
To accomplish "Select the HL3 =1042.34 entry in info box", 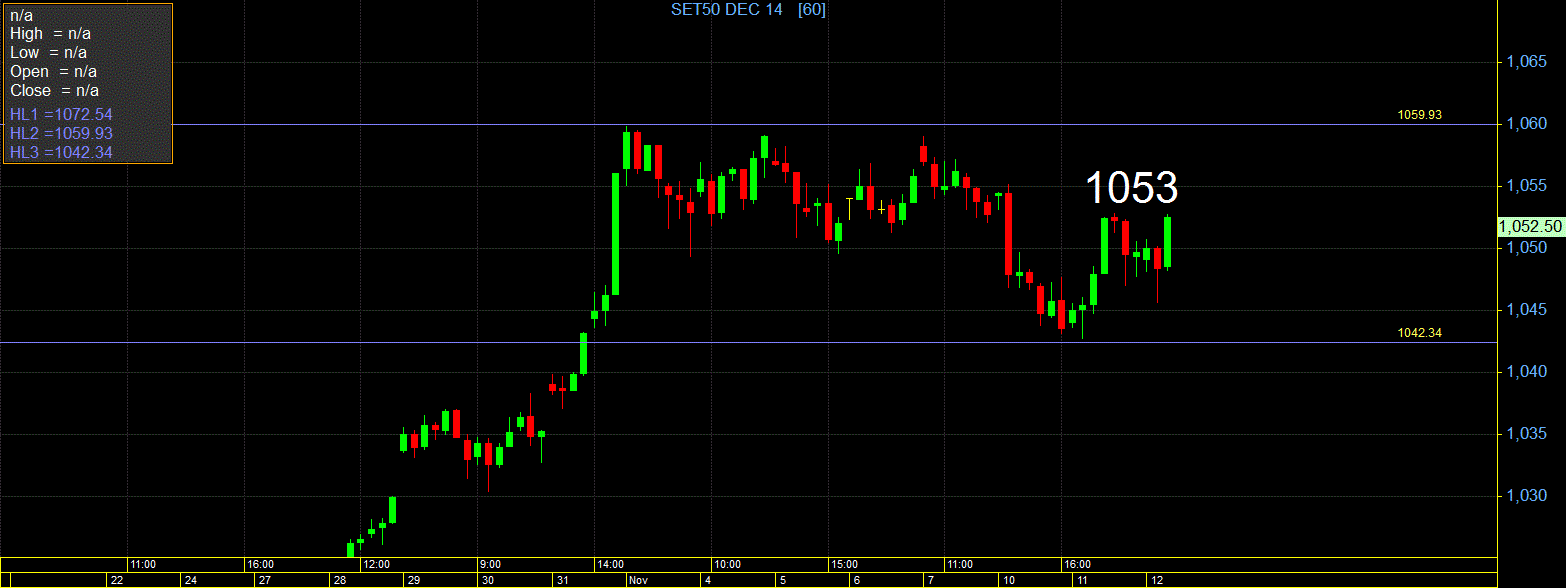I will coord(61,152).
